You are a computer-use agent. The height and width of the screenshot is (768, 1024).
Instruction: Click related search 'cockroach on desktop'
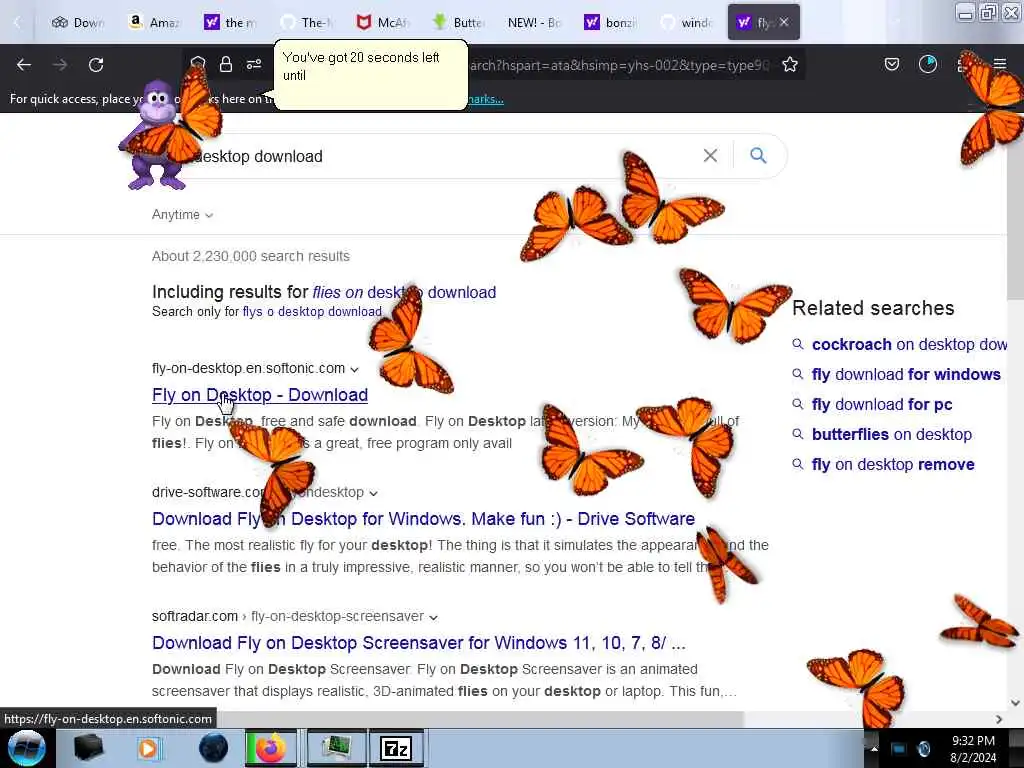909,344
